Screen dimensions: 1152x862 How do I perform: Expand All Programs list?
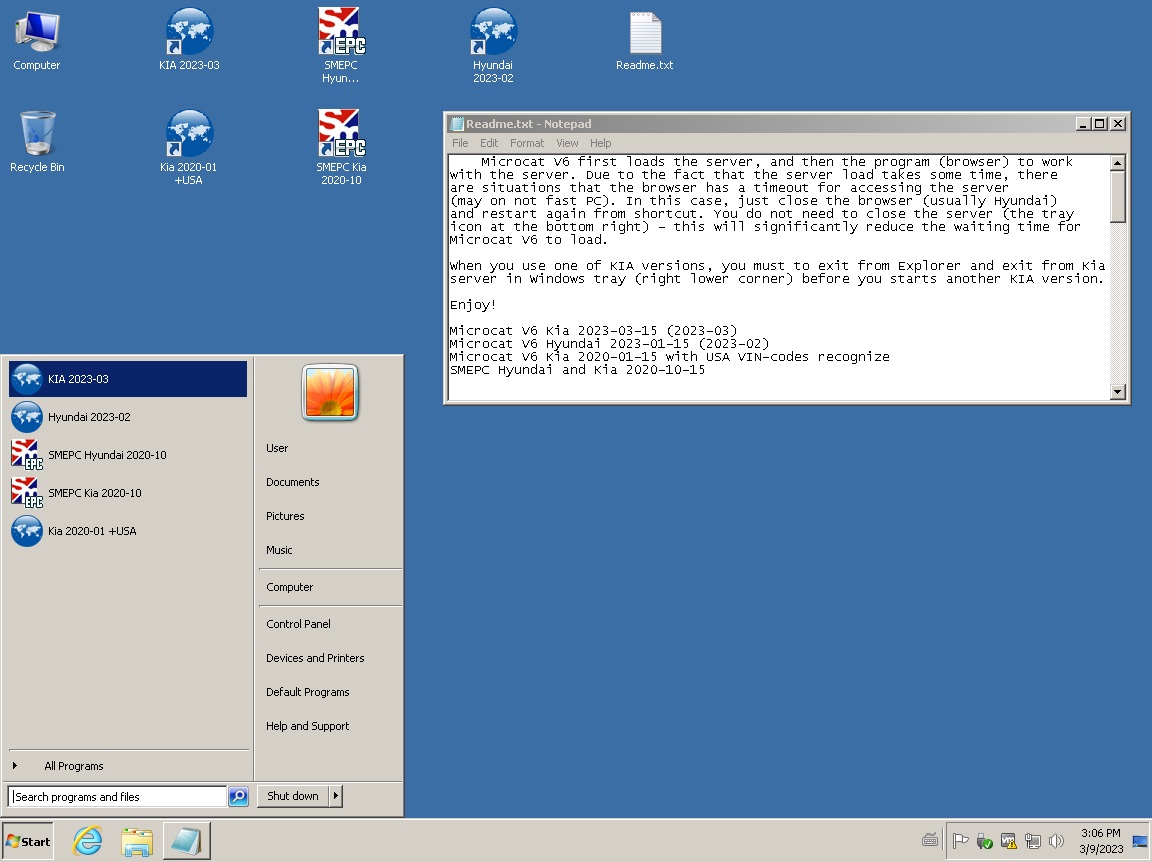(x=128, y=766)
